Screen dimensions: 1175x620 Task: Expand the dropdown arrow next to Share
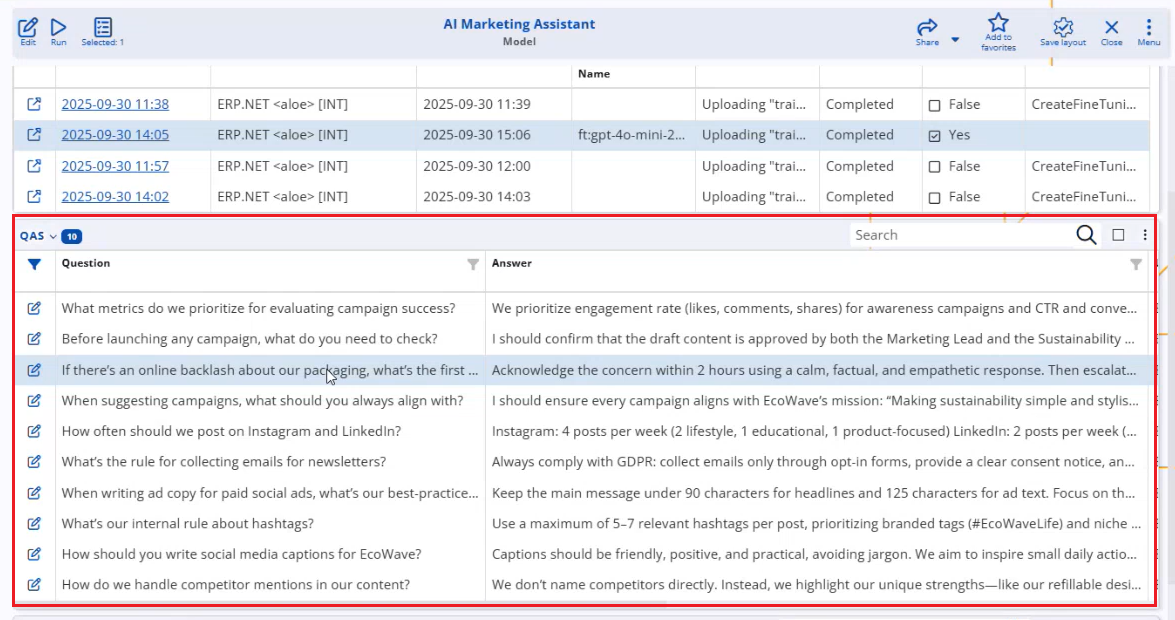[955, 40]
